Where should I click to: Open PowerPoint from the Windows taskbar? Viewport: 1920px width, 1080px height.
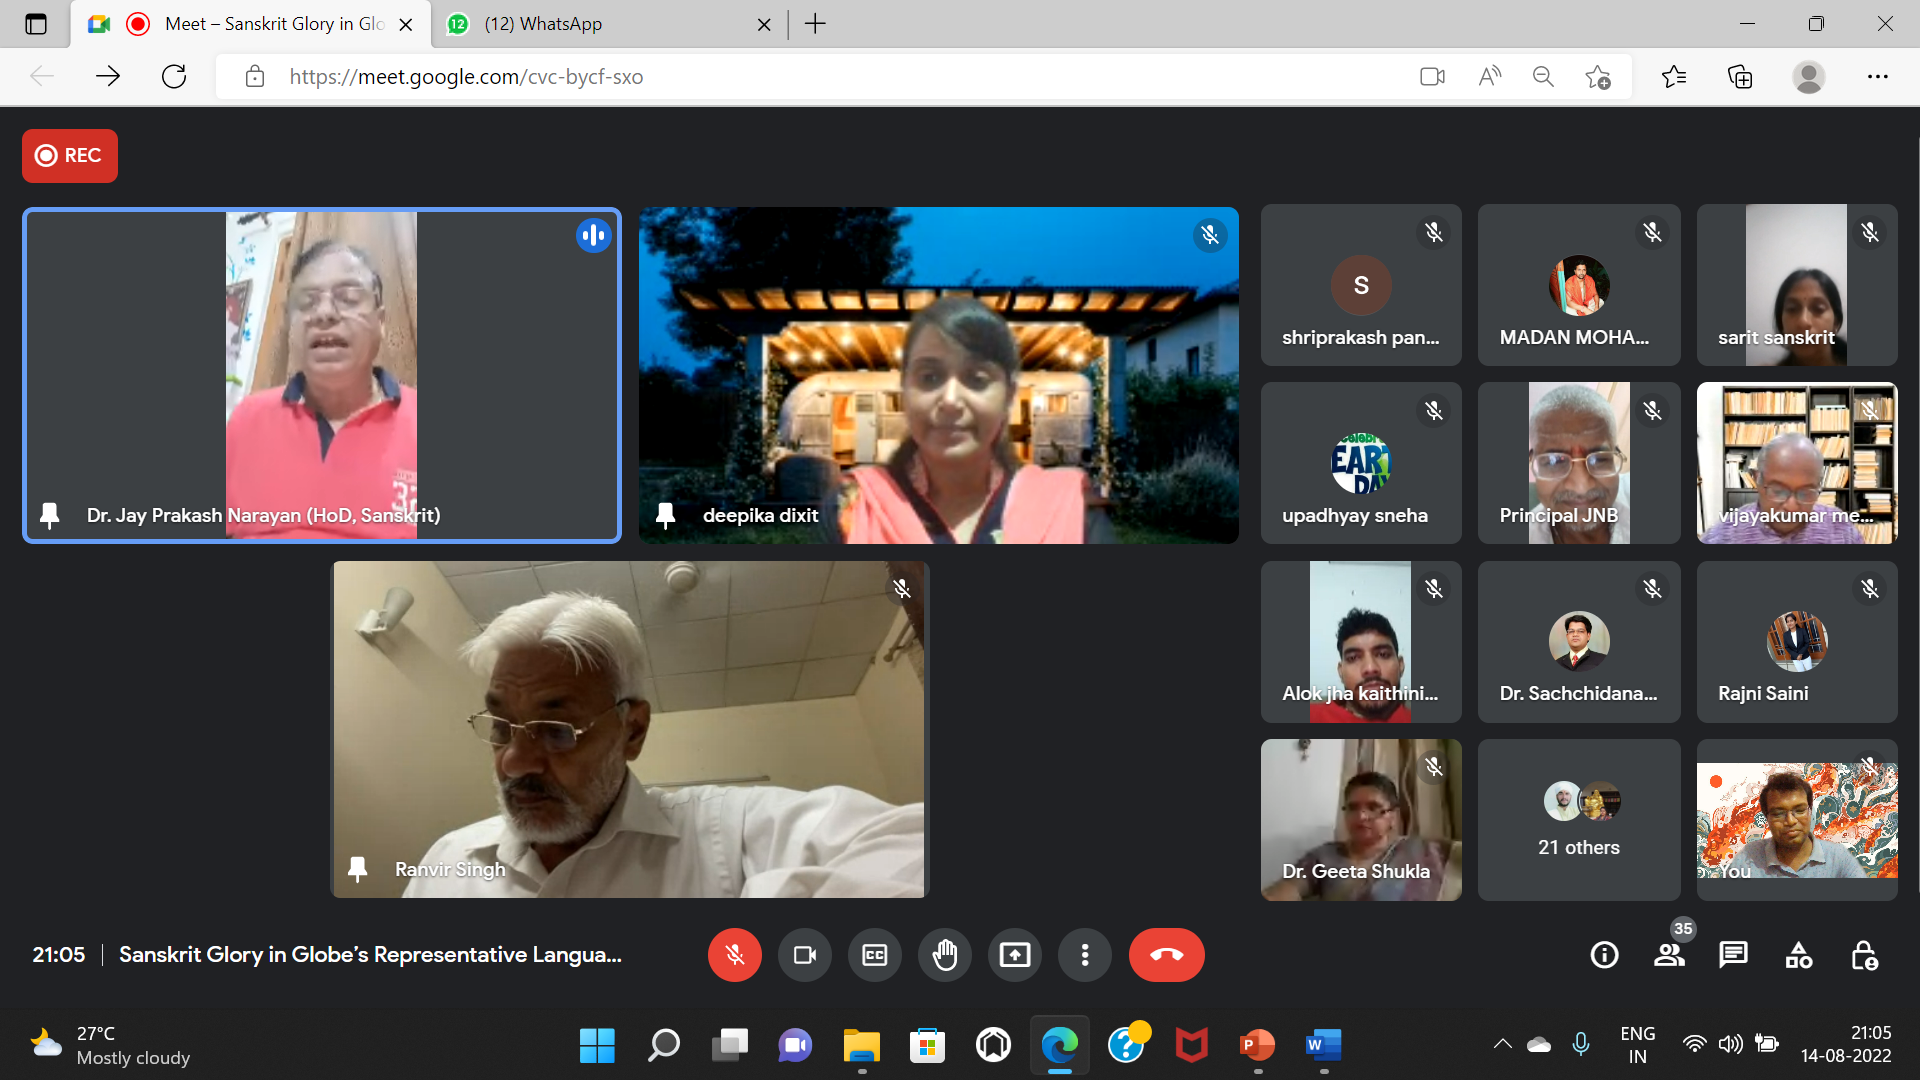click(x=1257, y=1045)
